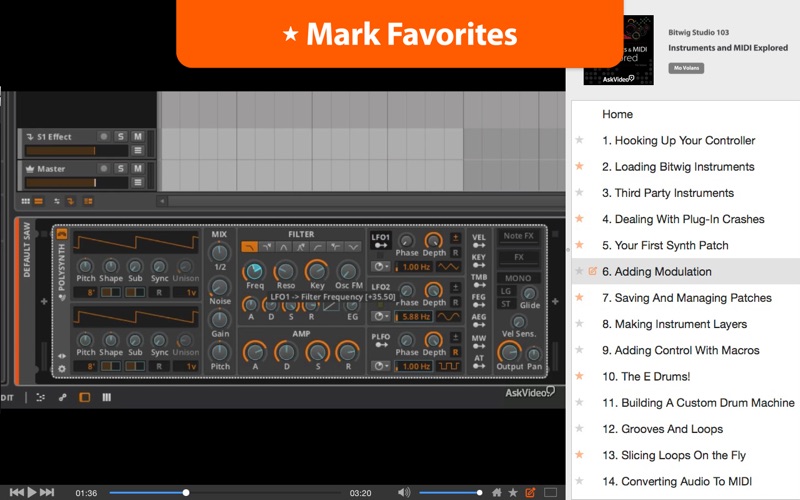Skip to the next video
This screenshot has width=800, height=500.
tap(47, 492)
